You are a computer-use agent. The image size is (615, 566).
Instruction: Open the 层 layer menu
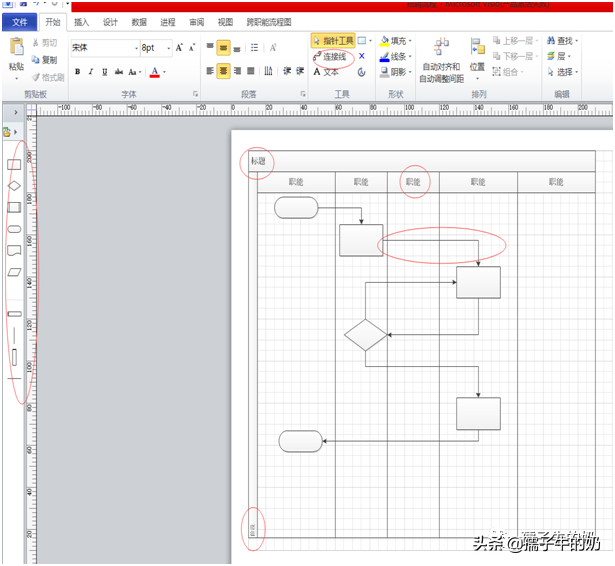[x=559, y=56]
